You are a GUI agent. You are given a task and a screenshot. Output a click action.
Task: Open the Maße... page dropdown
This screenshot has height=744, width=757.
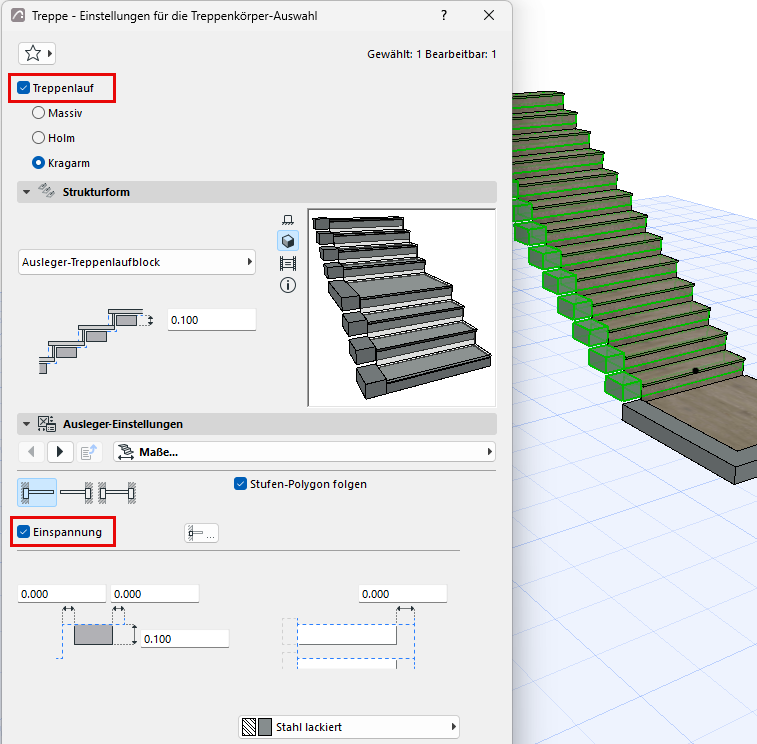[x=305, y=452]
